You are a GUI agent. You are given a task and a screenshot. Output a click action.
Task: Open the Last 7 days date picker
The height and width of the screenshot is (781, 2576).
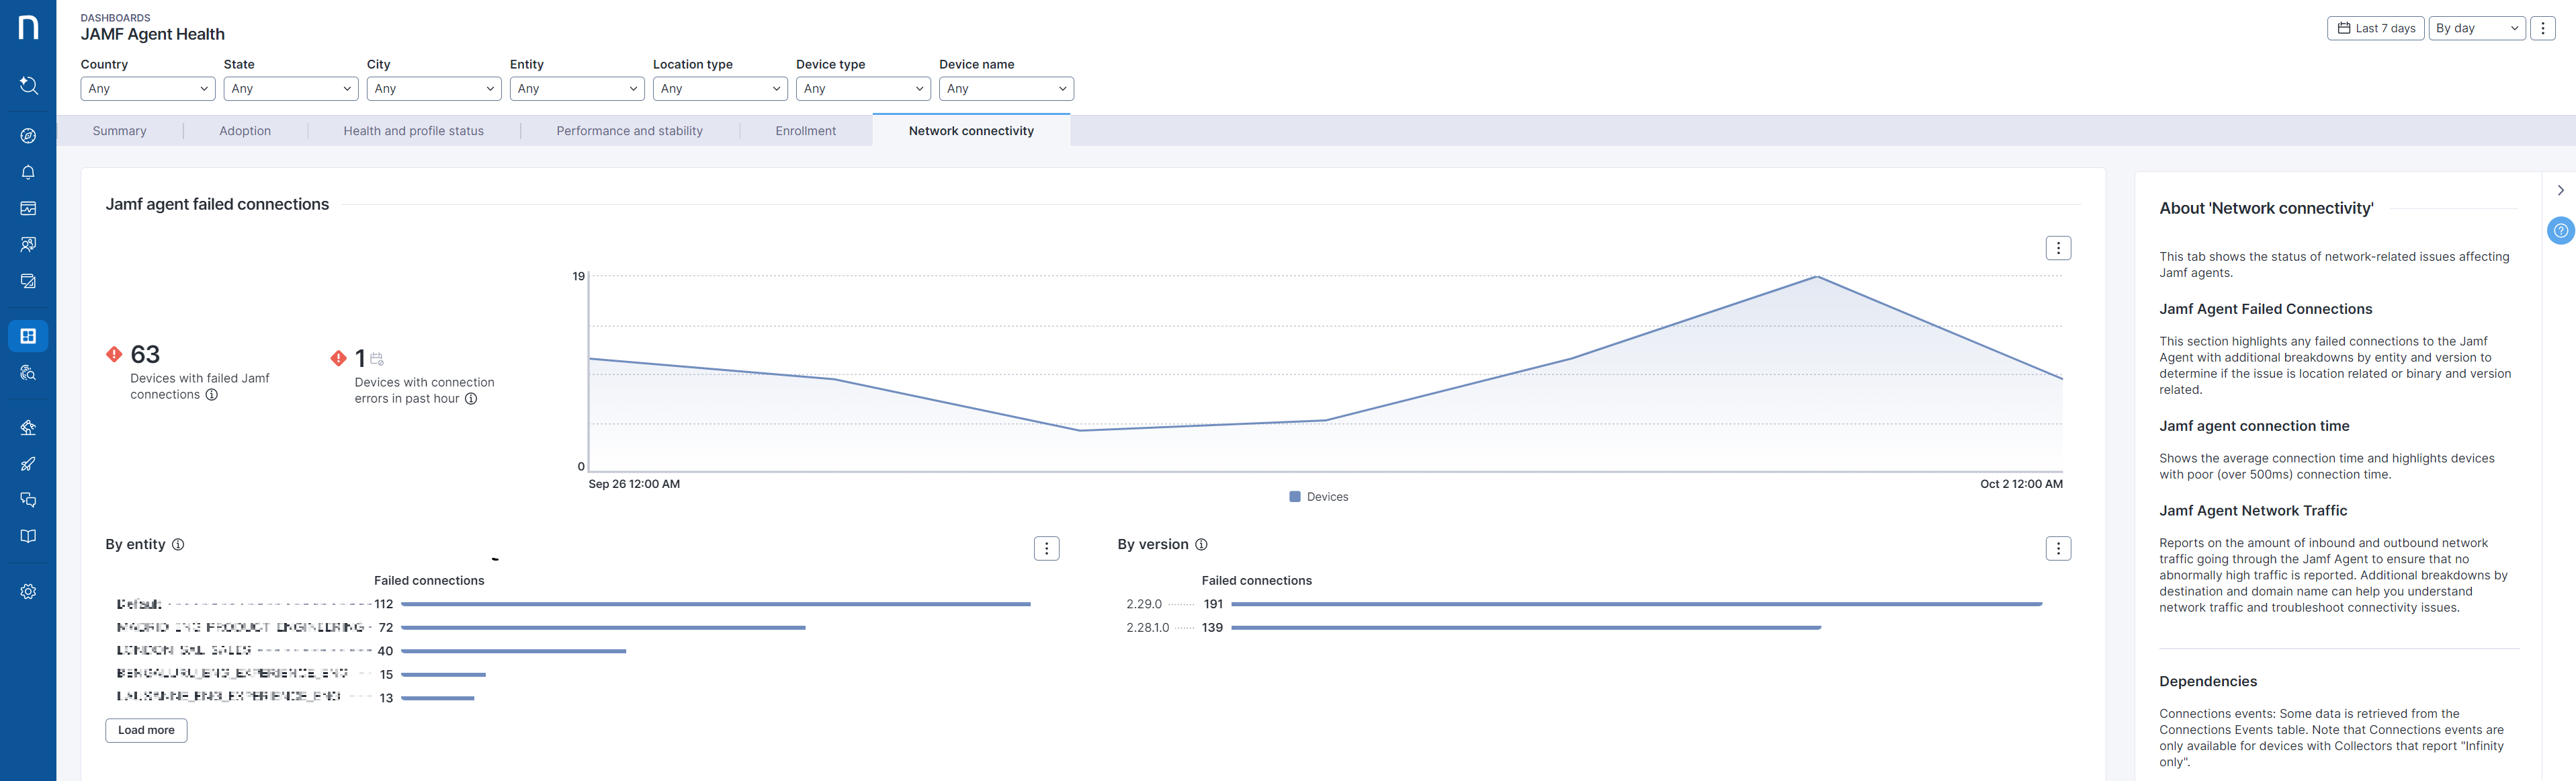[x=2375, y=28]
